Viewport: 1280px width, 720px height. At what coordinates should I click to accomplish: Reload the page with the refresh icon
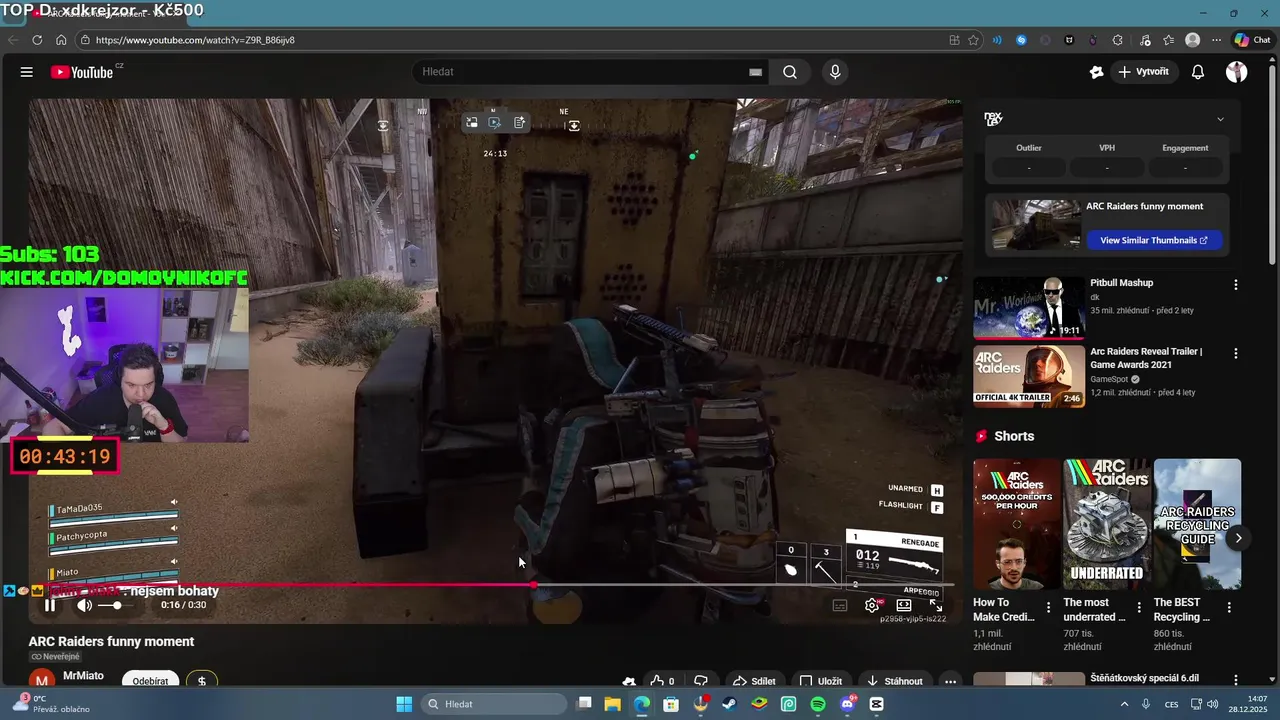(37, 40)
